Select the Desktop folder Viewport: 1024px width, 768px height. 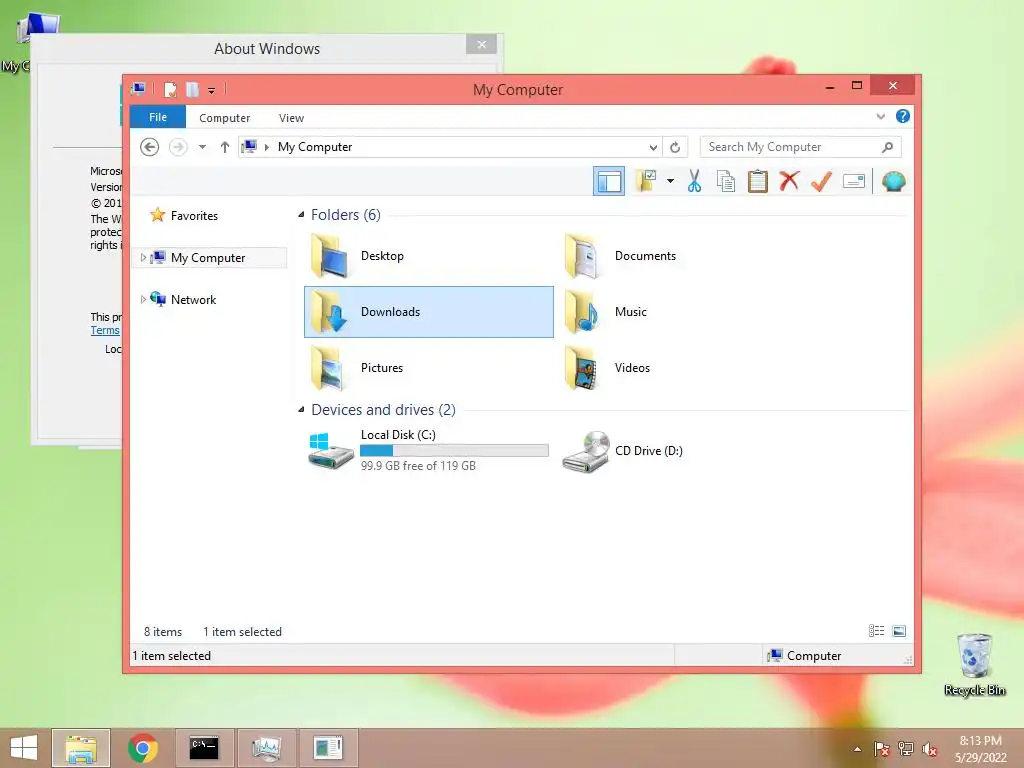pos(428,256)
